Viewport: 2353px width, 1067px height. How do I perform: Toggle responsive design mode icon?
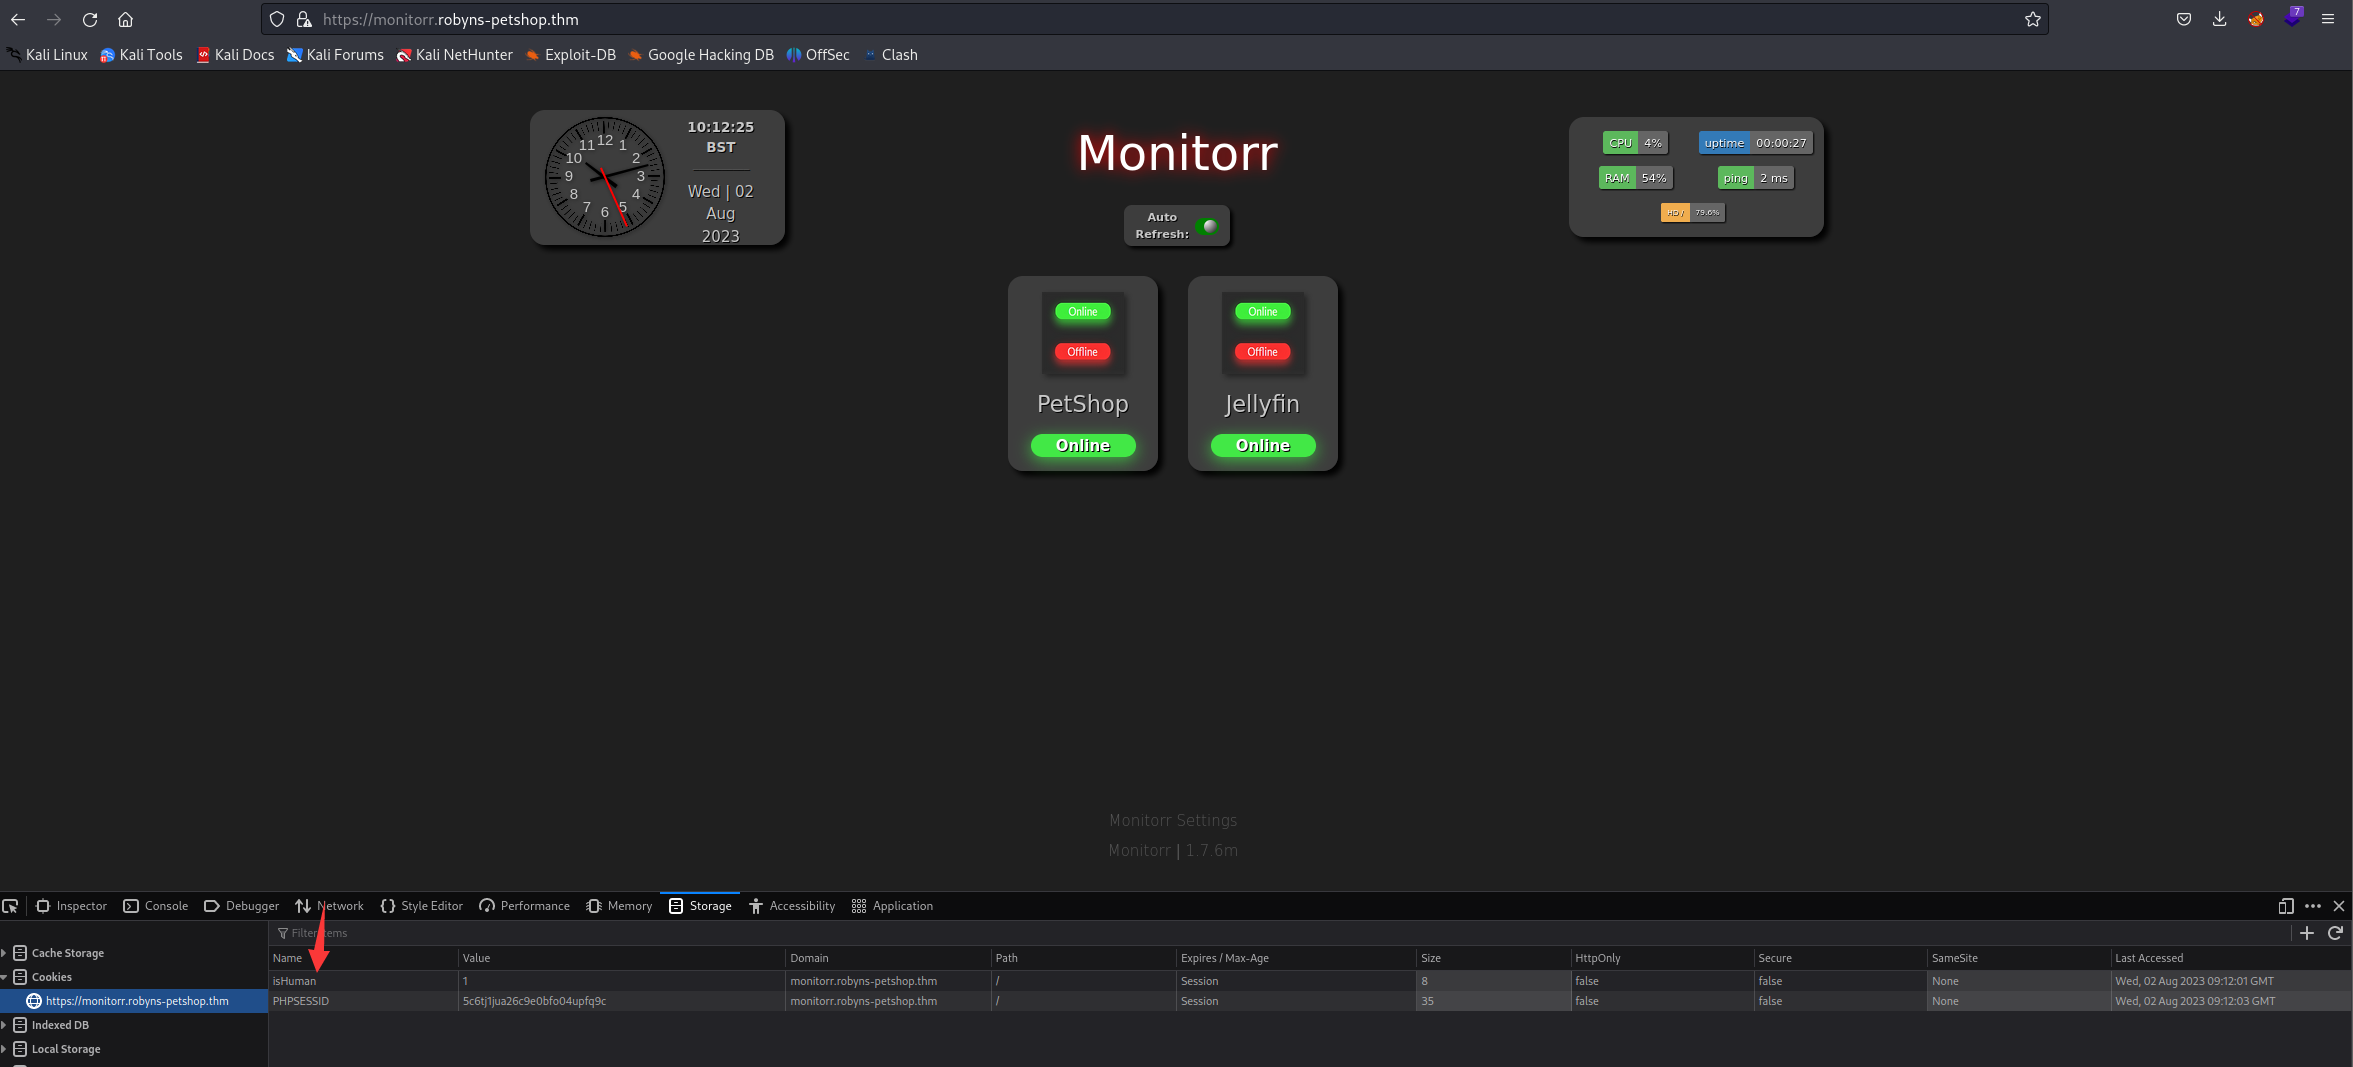[x=2285, y=906]
